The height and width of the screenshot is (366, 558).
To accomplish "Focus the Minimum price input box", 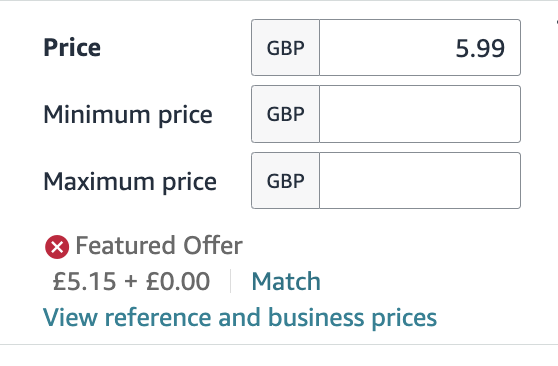I will (x=420, y=114).
